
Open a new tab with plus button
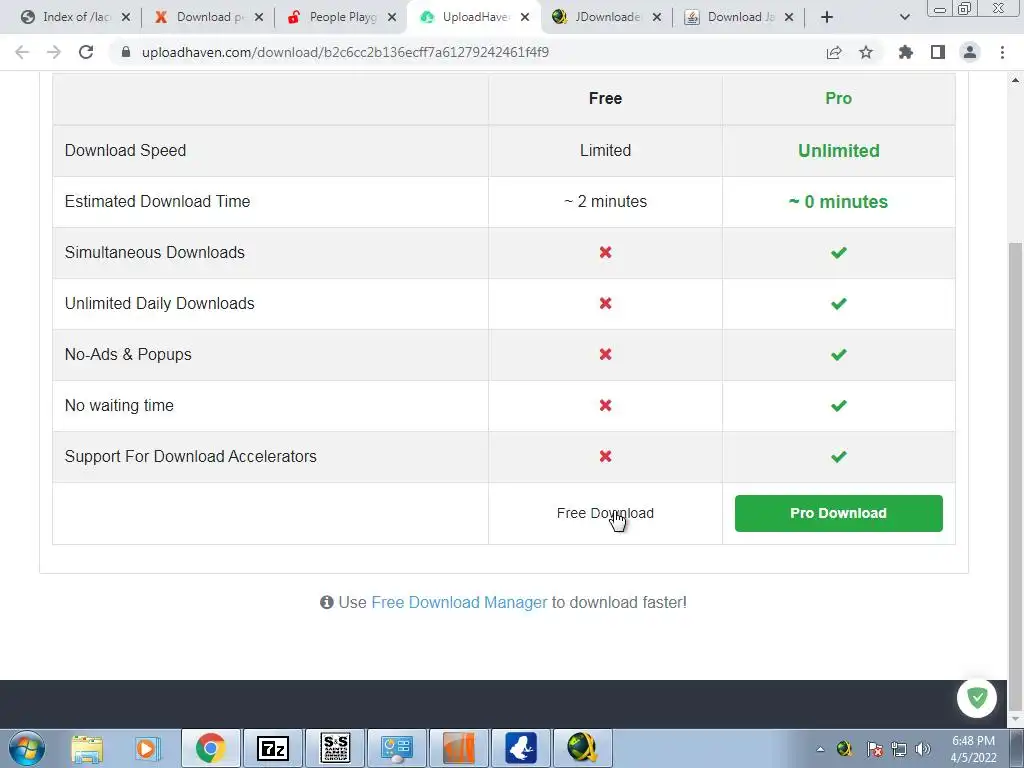[827, 17]
